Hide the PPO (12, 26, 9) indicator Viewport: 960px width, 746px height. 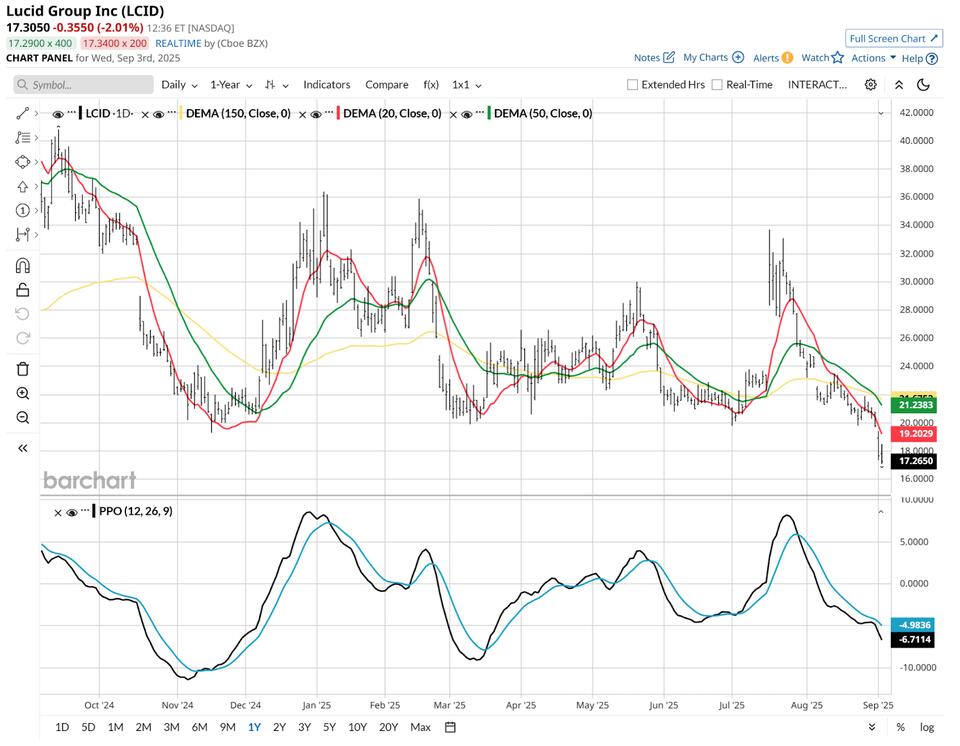(72, 512)
